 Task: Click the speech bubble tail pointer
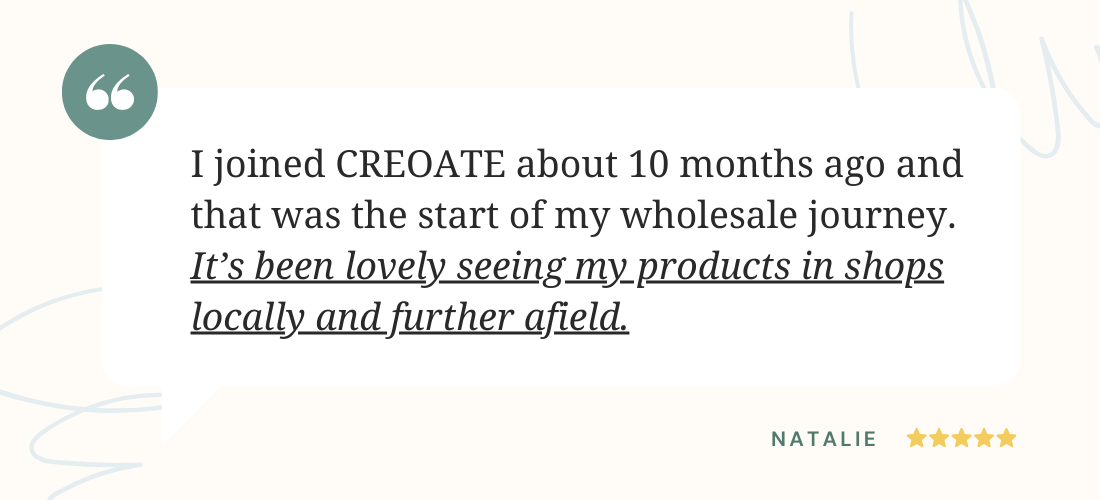pyautogui.click(x=184, y=412)
